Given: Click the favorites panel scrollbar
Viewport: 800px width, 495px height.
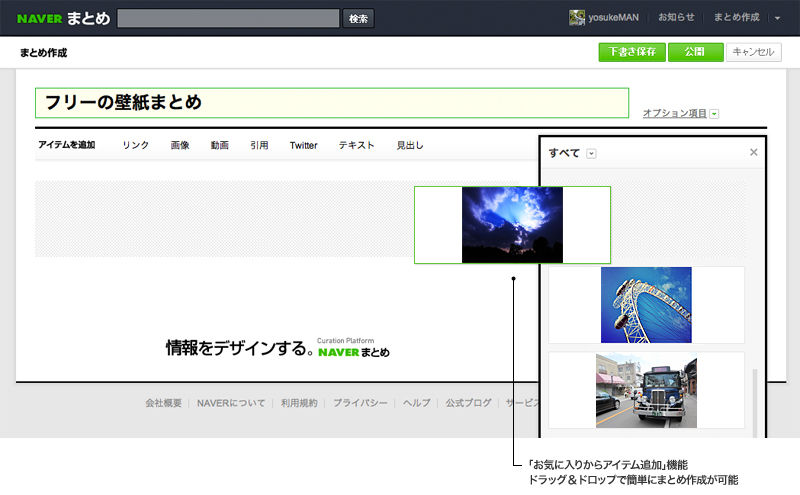Looking at the screenshot, I should tap(755, 402).
